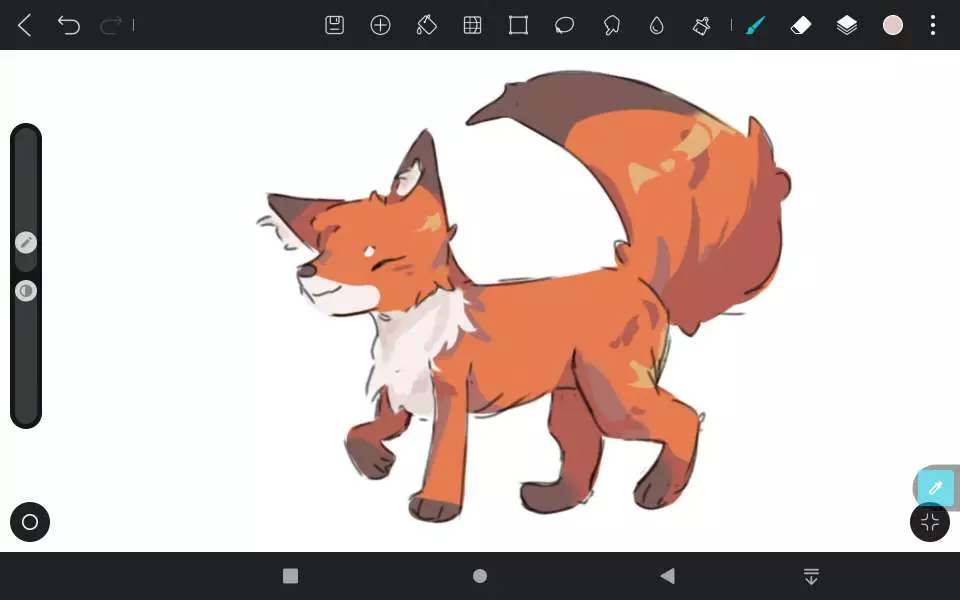Select the paint bucket fill tool
Image resolution: width=960 pixels, height=600 pixels.
click(x=427, y=26)
